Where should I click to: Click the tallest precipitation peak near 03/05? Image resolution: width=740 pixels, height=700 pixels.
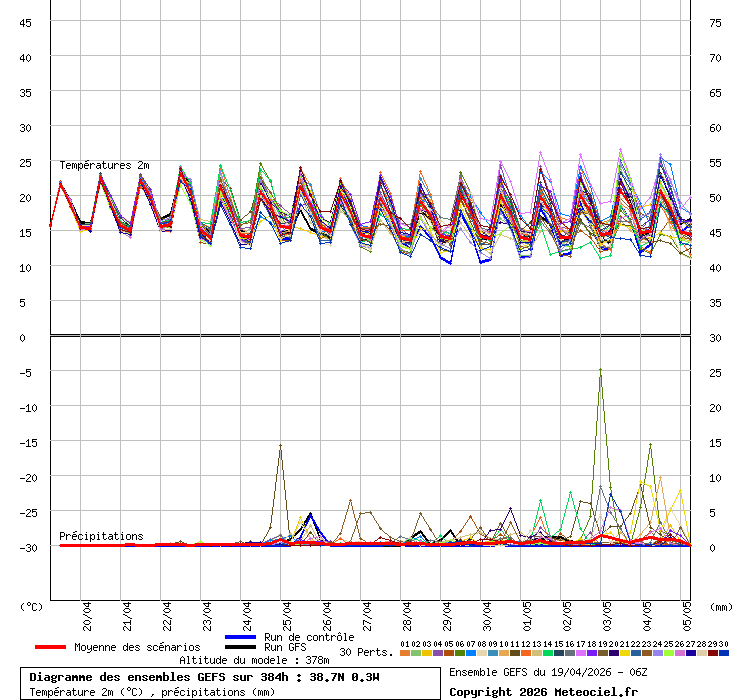pos(600,370)
